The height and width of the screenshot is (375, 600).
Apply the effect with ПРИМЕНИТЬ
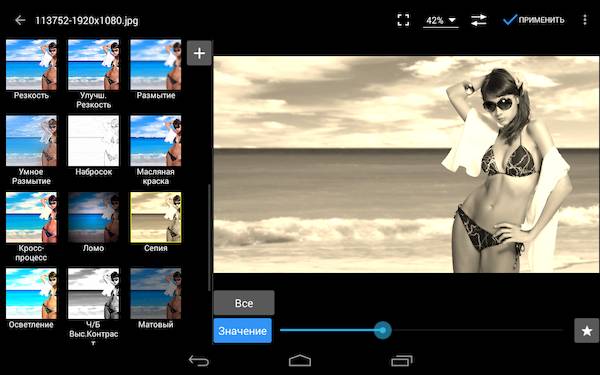coord(534,20)
